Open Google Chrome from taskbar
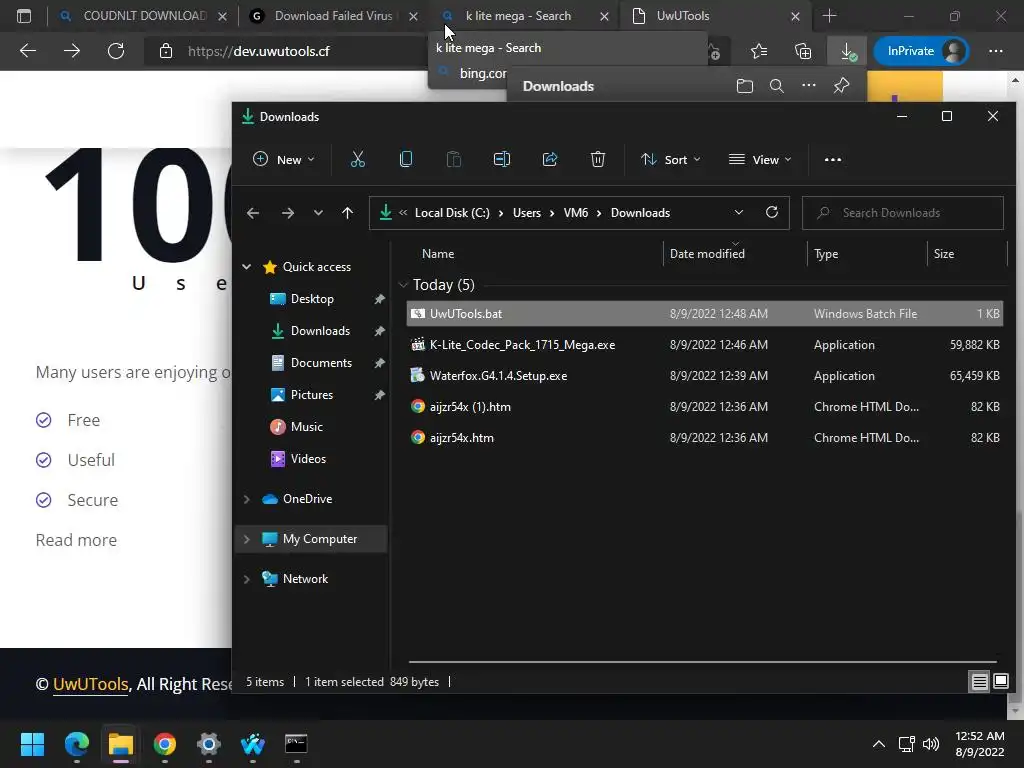The height and width of the screenshot is (768, 1024). 165,744
